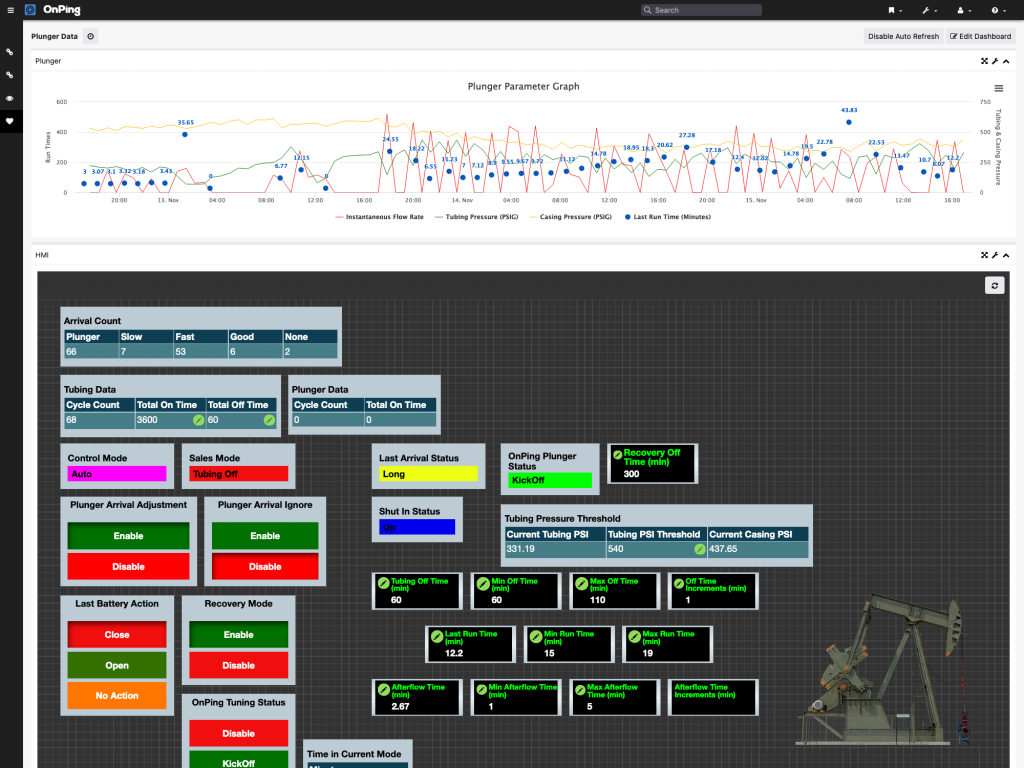The width and height of the screenshot is (1024, 768).
Task: Open the hamburger menu in top bar
Action: coord(10,10)
